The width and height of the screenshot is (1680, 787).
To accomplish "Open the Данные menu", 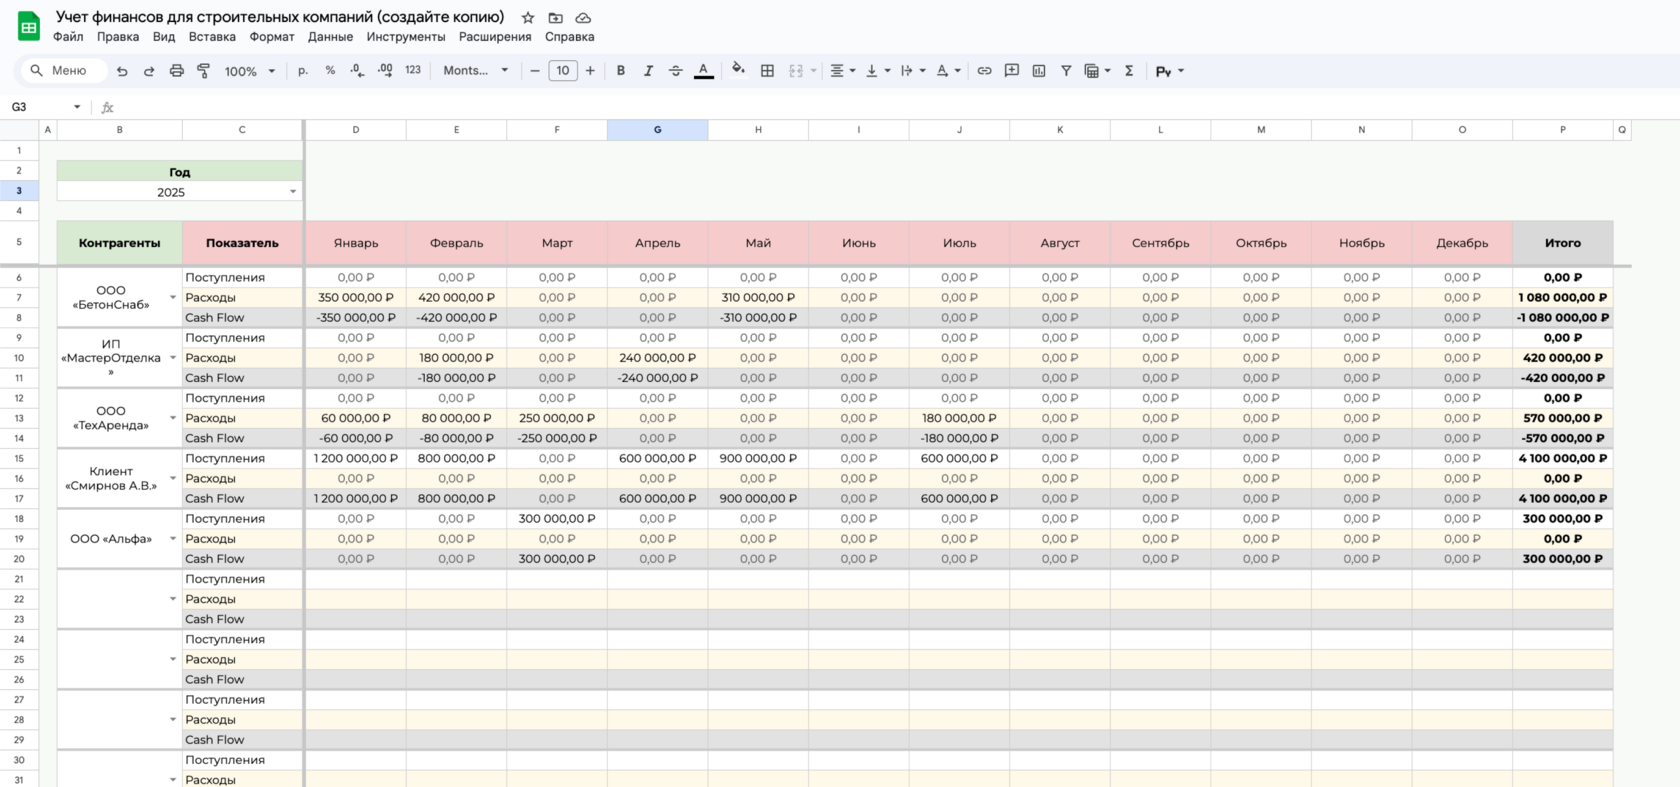I will click(x=330, y=37).
